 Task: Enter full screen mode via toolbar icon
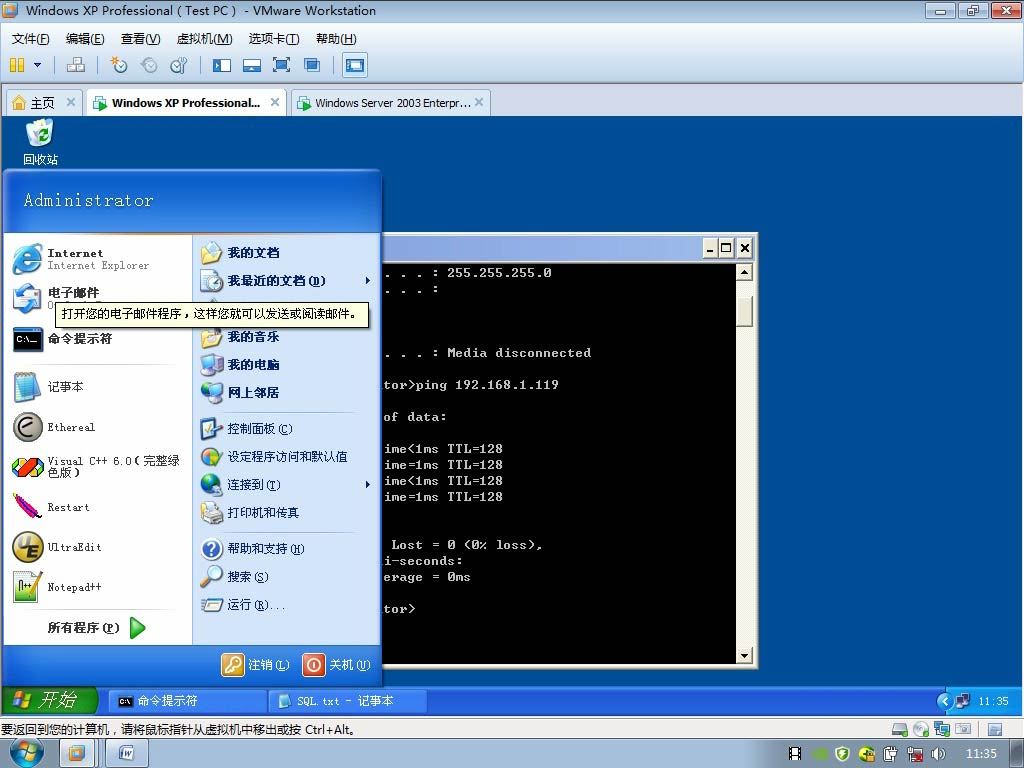[281, 65]
